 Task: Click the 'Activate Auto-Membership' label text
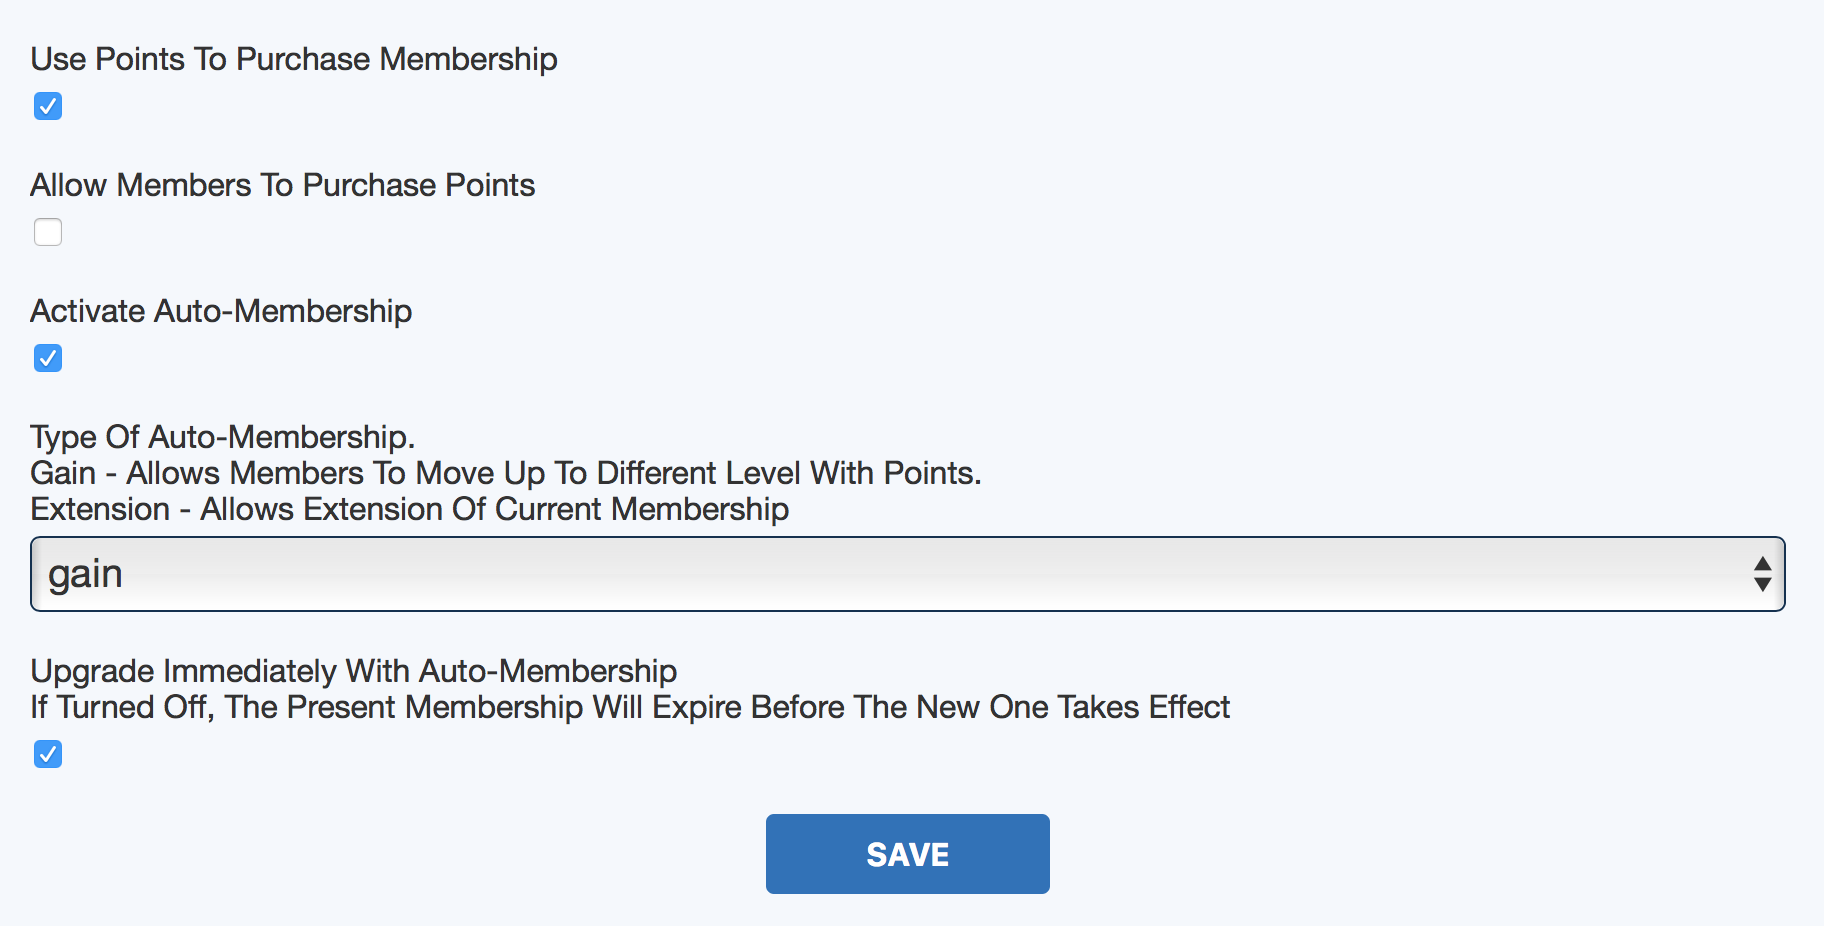pyautogui.click(x=221, y=311)
